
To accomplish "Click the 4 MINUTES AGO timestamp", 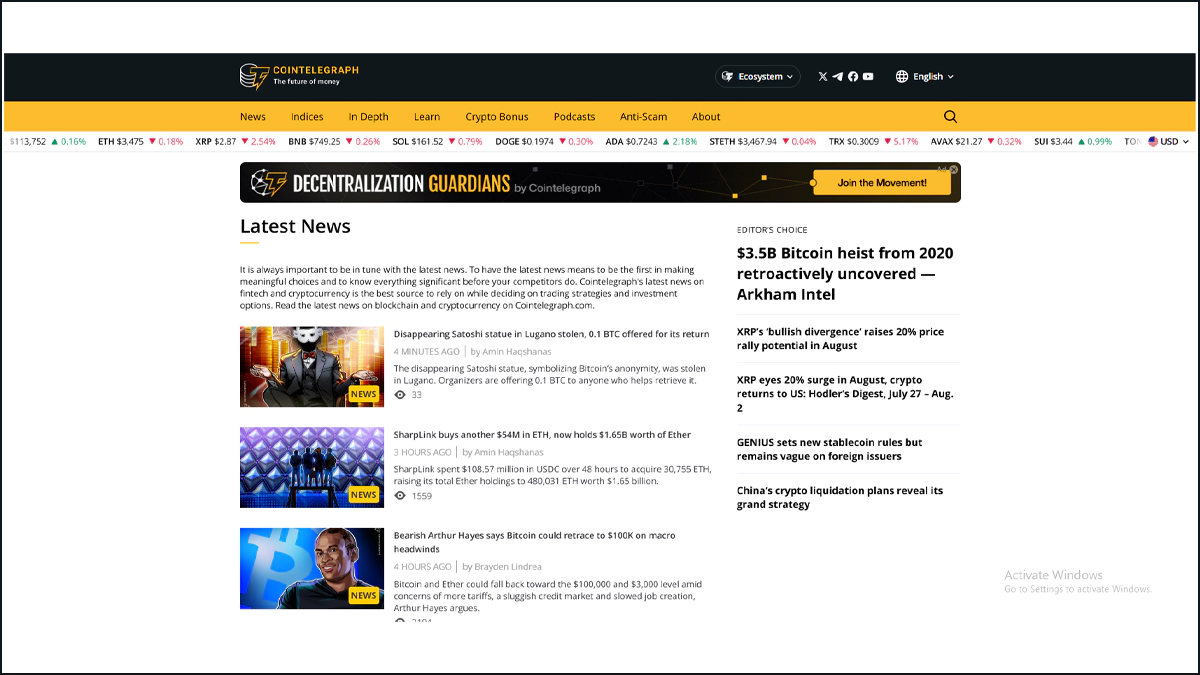I will click(427, 352).
